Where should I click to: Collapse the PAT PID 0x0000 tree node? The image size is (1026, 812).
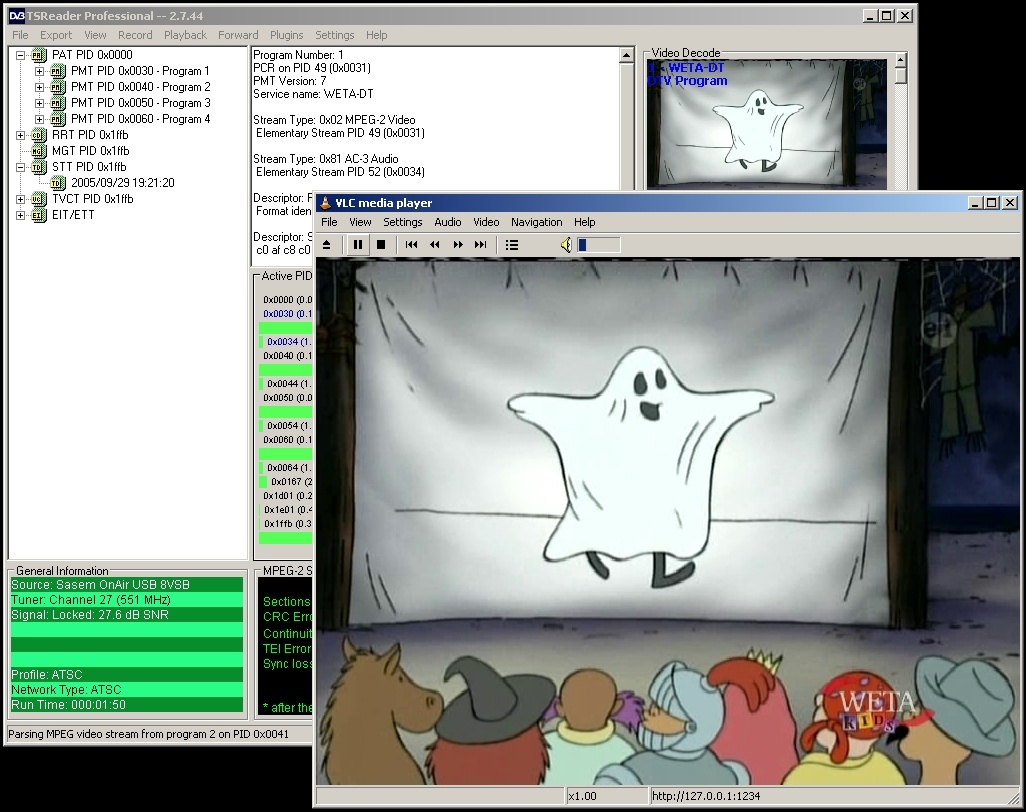click(x=20, y=56)
